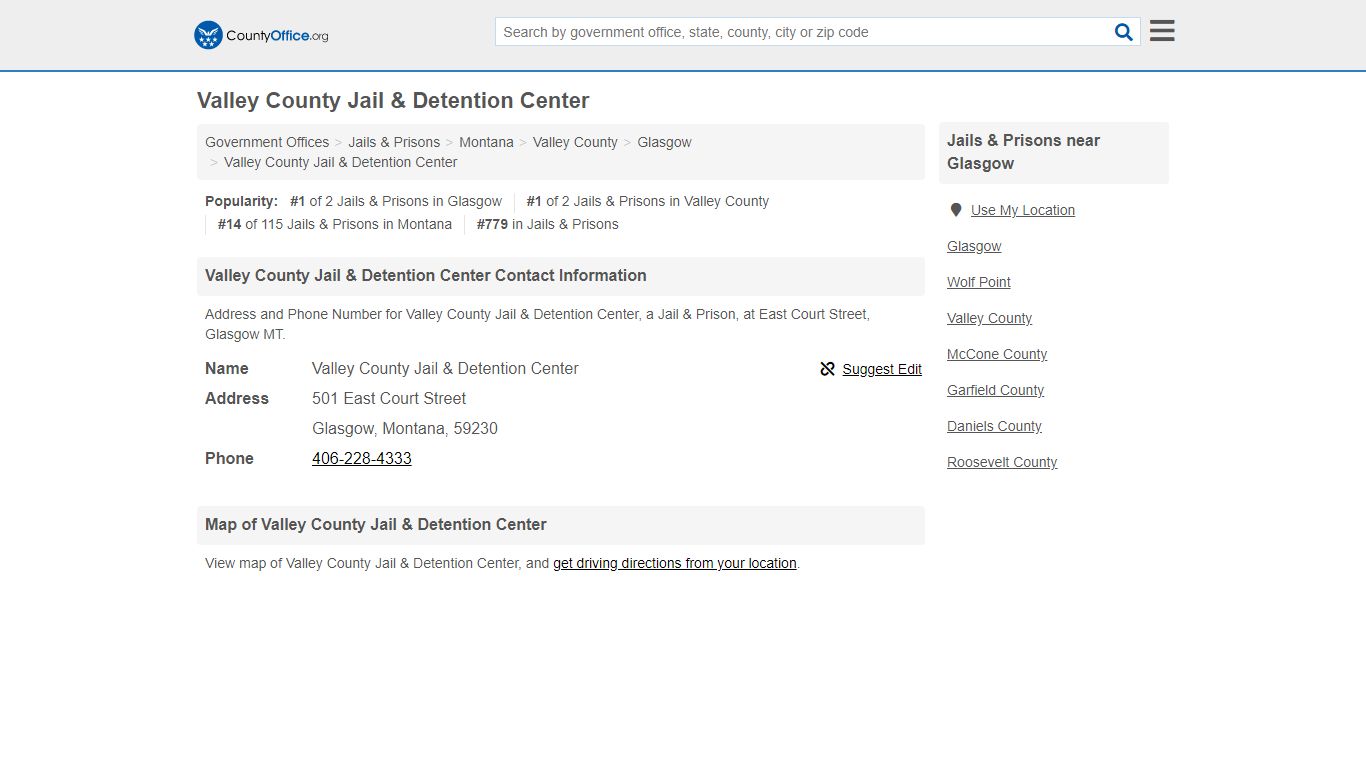Open McCone County sidebar link
This screenshot has width=1366, height=768.
[x=997, y=354]
